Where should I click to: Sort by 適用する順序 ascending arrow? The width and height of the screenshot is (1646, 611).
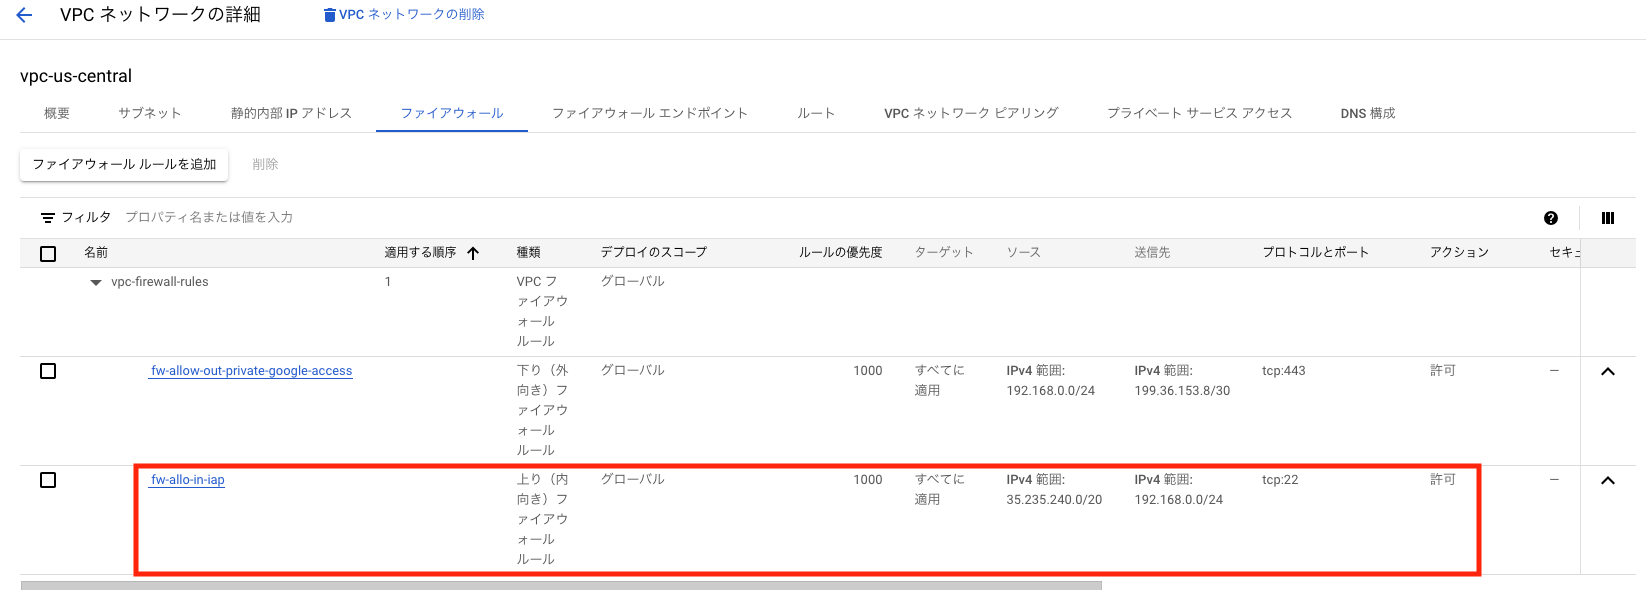473,253
